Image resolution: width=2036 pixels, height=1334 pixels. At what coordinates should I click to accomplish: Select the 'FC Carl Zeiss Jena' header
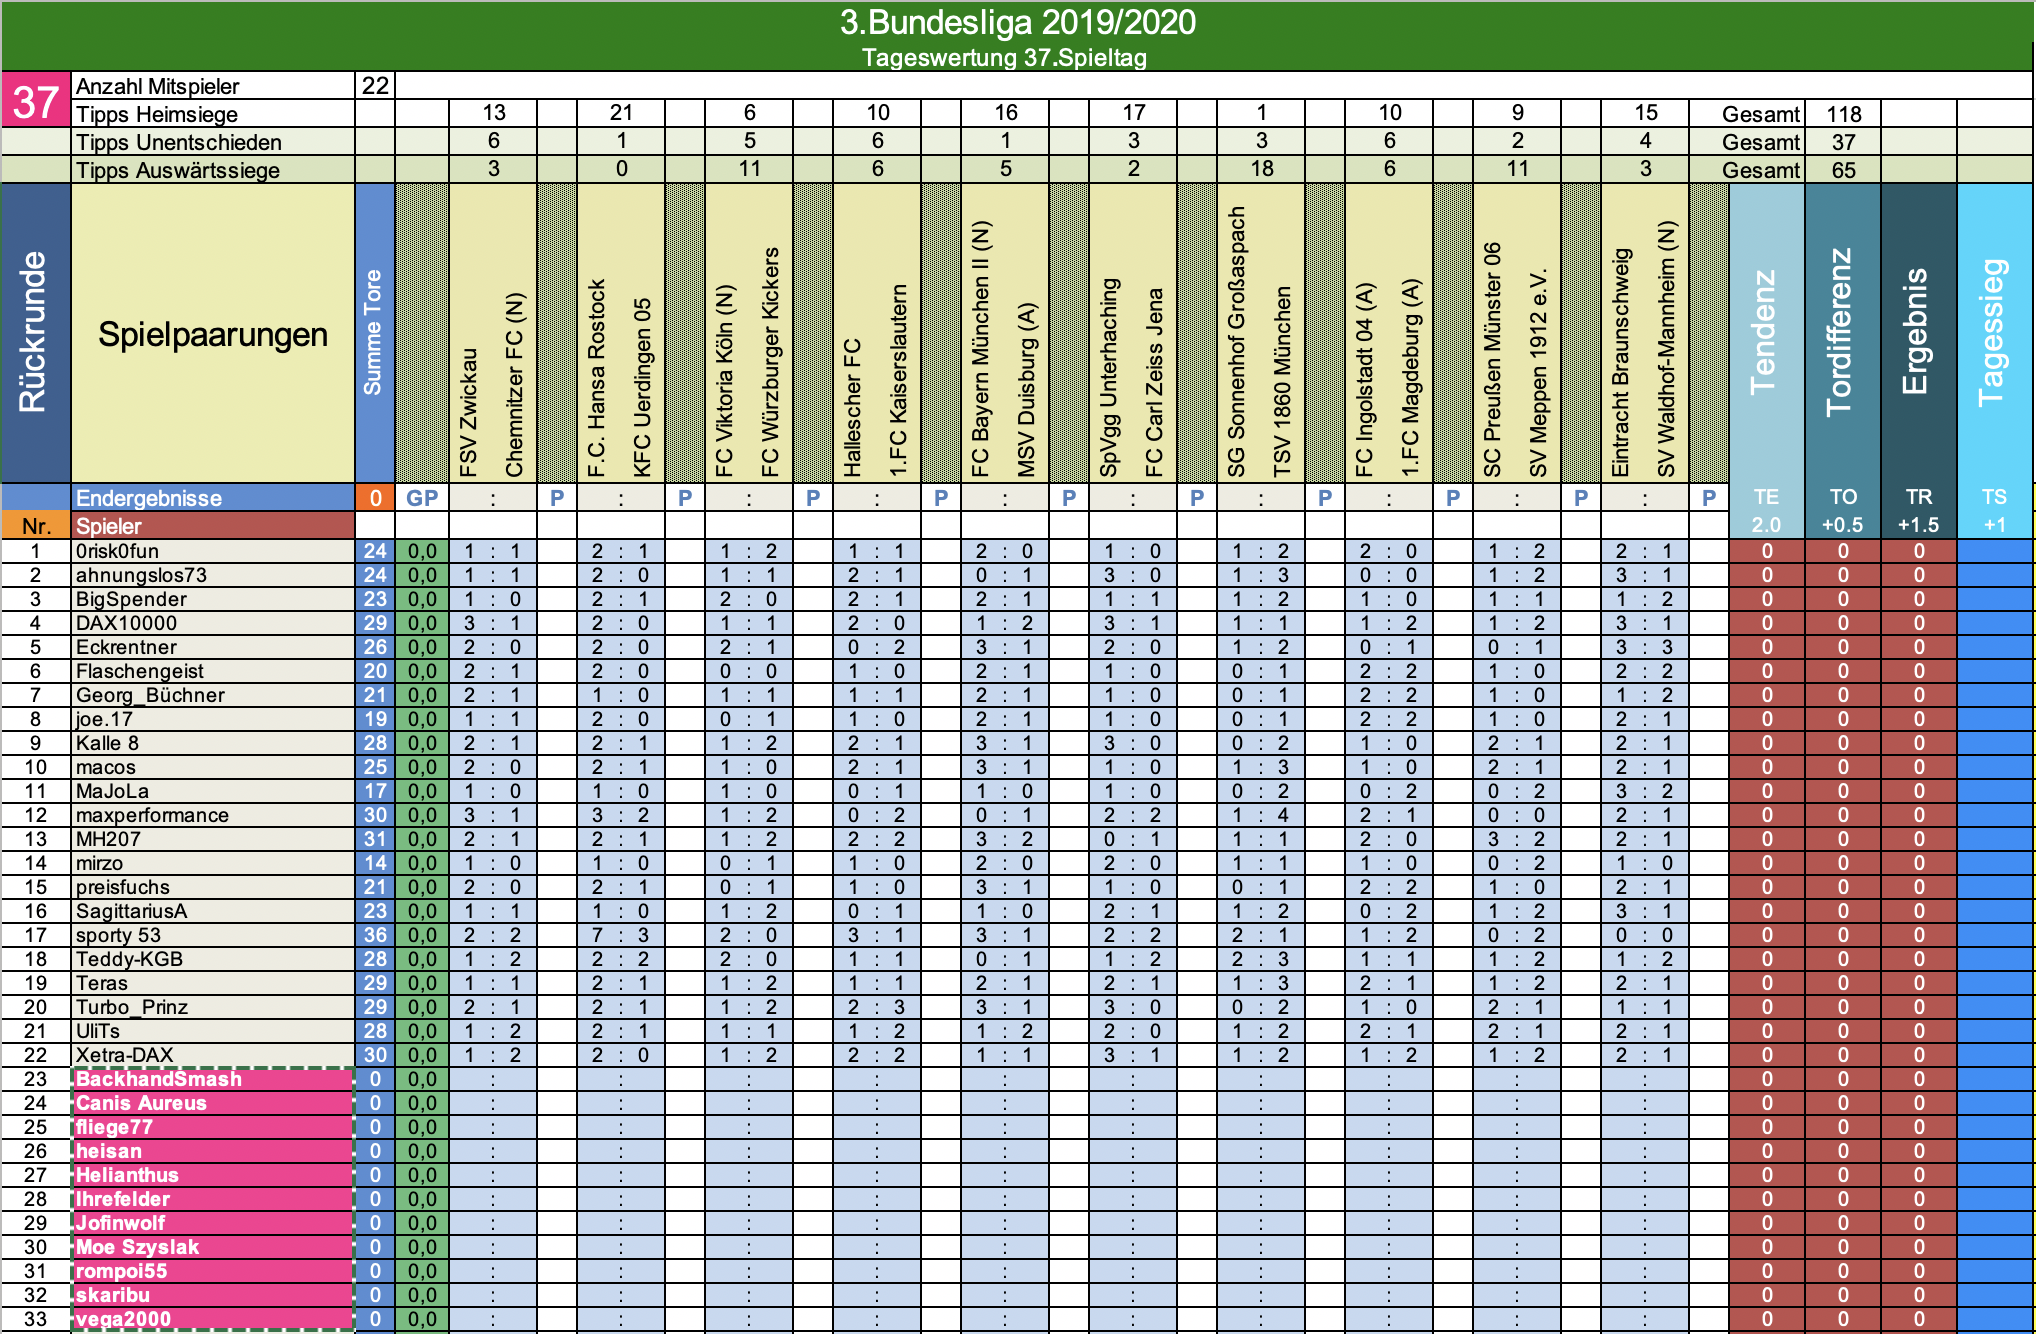pyautogui.click(x=1155, y=383)
